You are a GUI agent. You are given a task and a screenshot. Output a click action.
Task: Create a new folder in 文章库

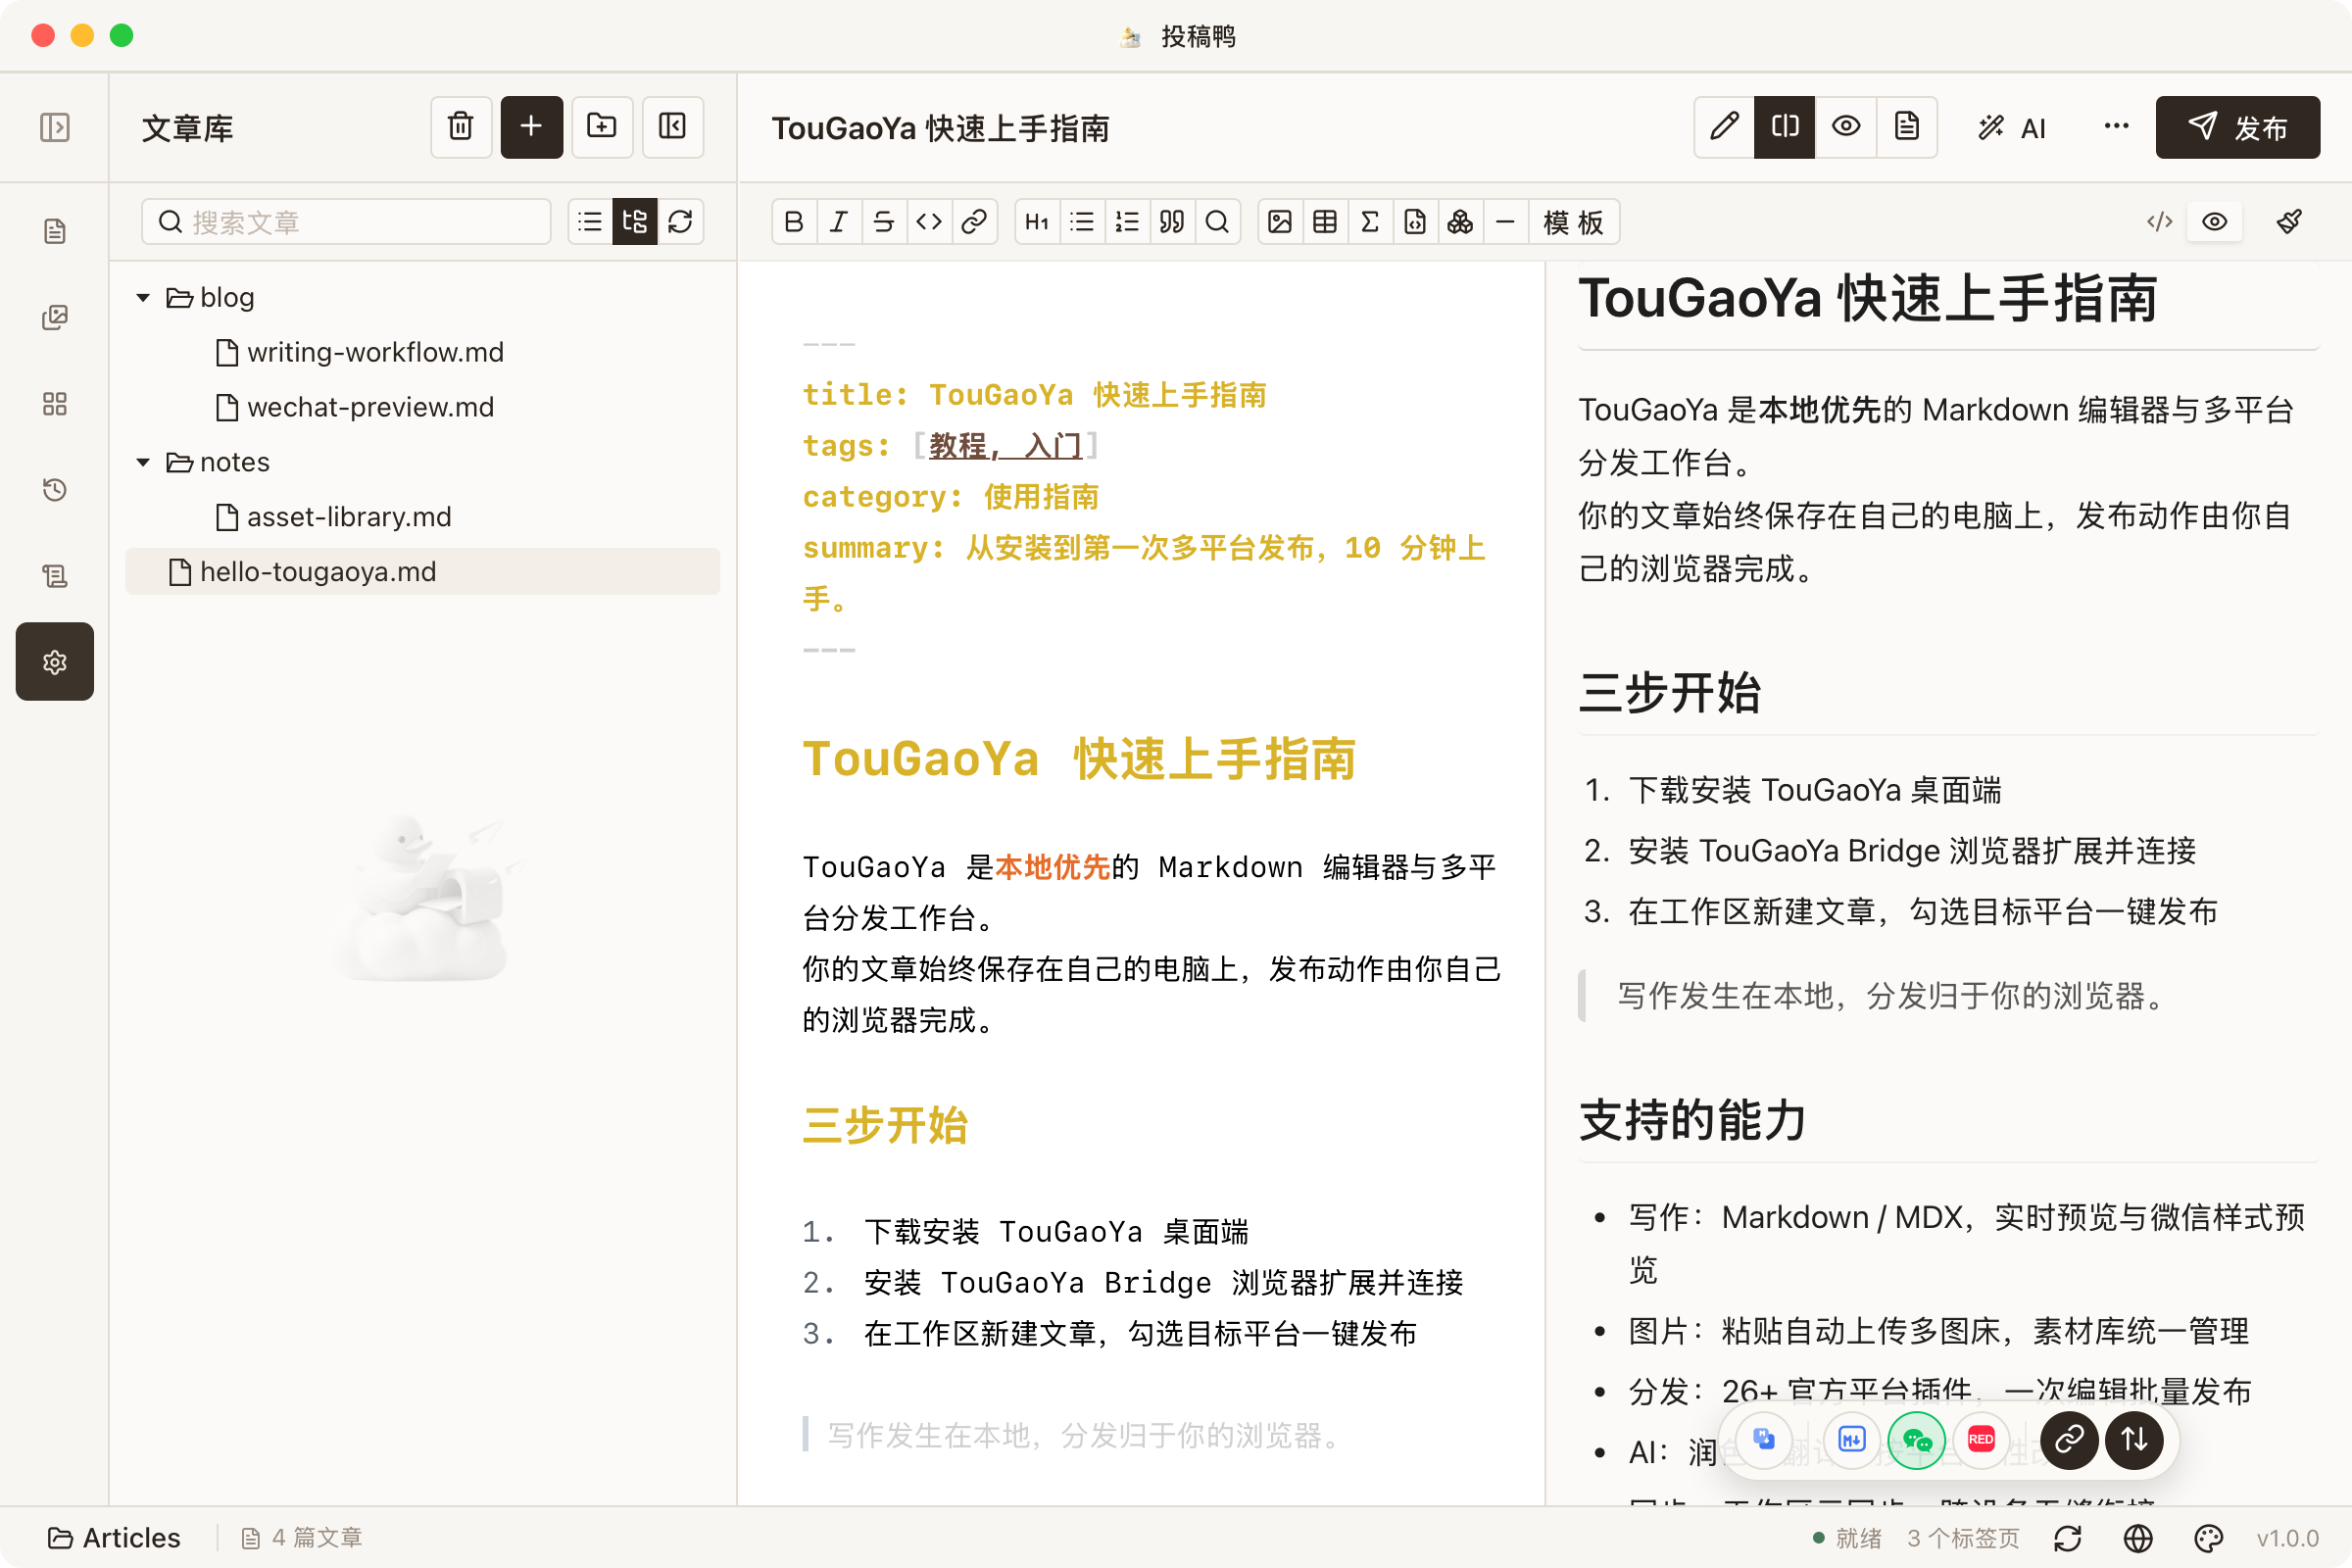click(x=602, y=127)
